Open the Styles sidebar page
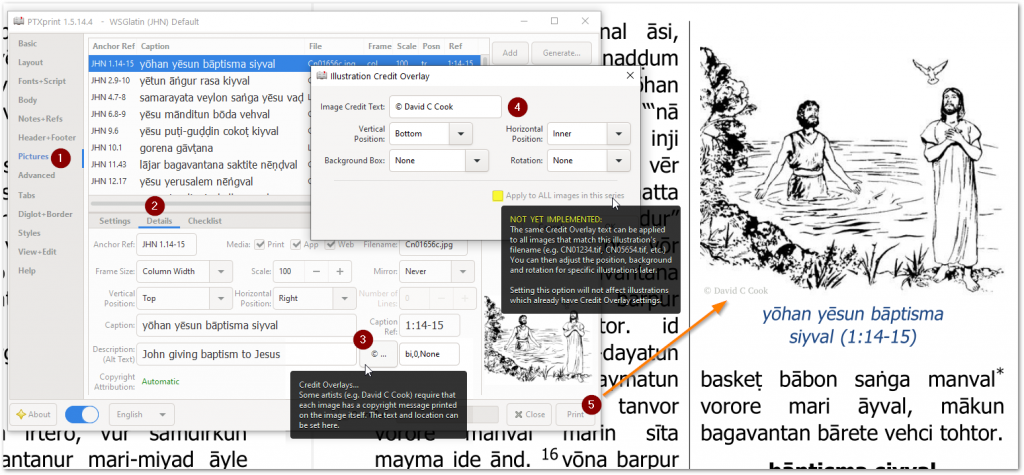1024x475 pixels. [29, 233]
